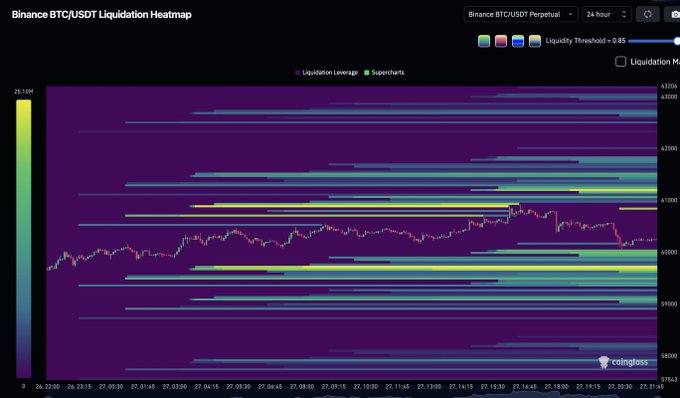
Task: Click the vertical color scale bar
Action: click(x=23, y=238)
